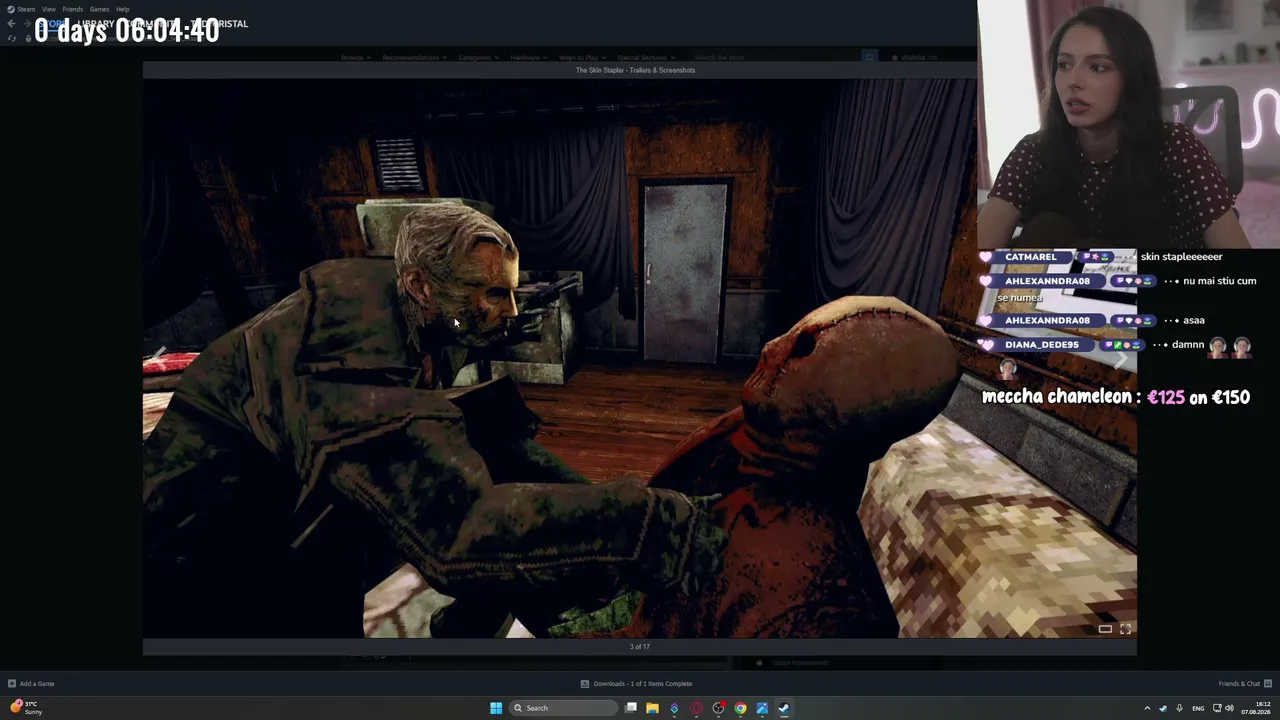This screenshot has height=720, width=1280.
Task: Click the 'The Skin Stapler - Trailers & Screenshots' title
Action: coord(635,70)
